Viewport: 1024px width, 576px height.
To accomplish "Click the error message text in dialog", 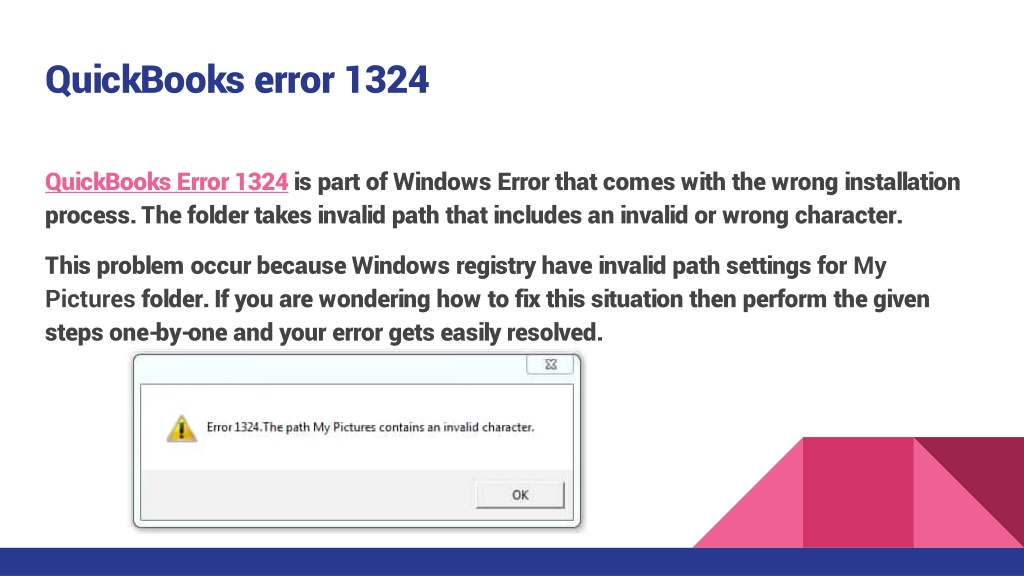I will [370, 427].
